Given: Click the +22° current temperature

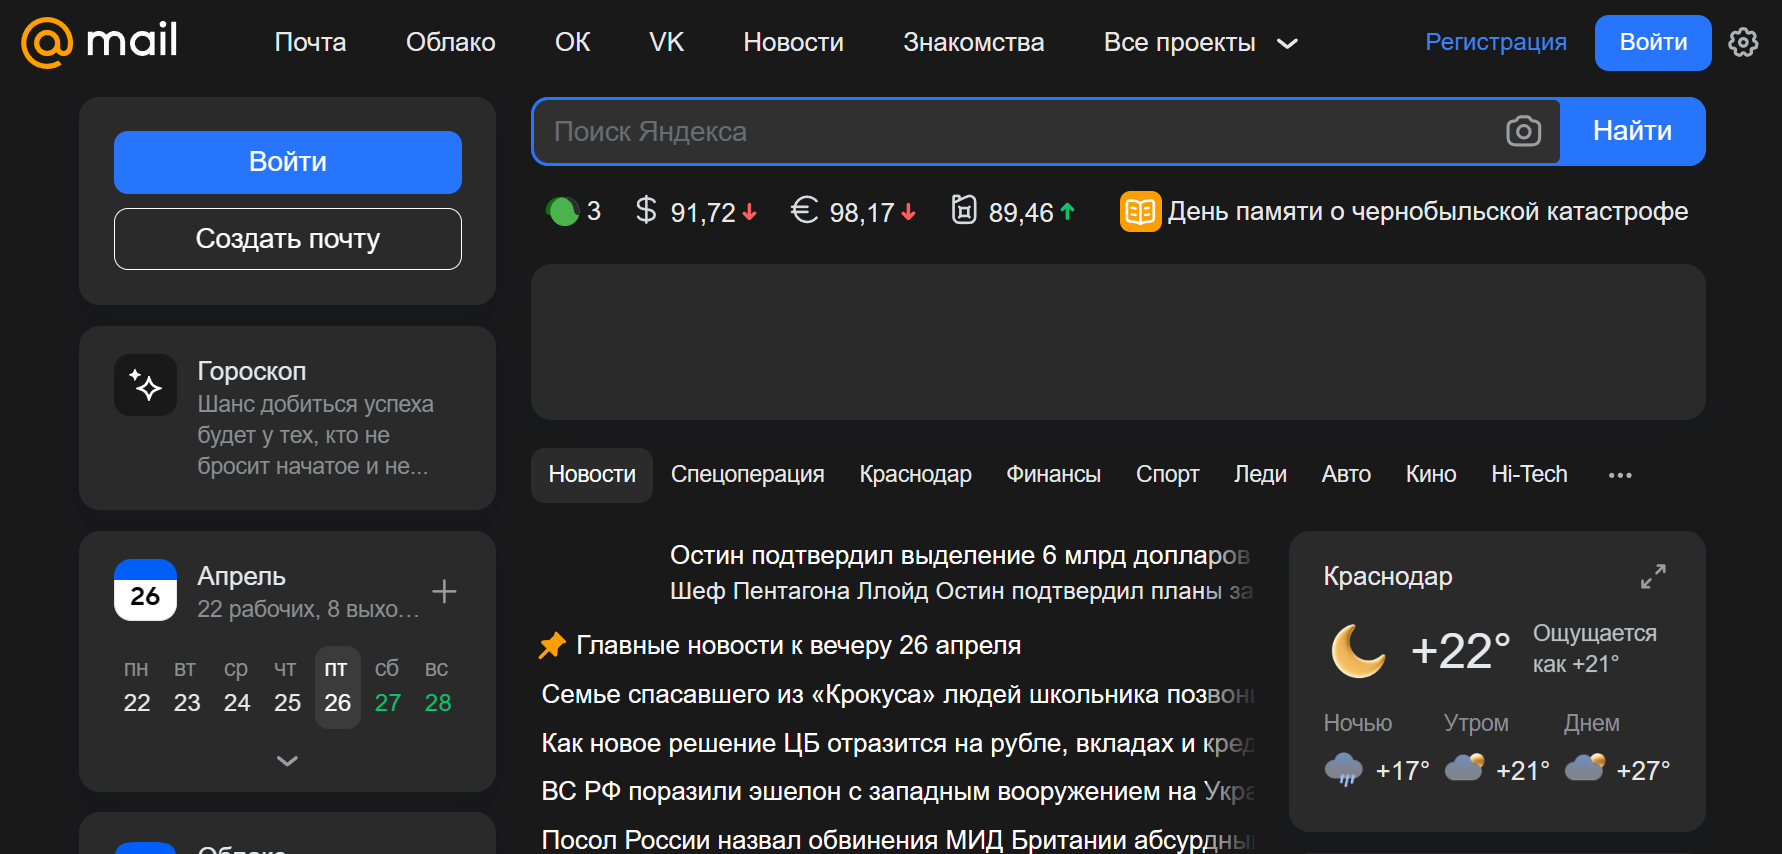Looking at the screenshot, I should tap(1460, 650).
